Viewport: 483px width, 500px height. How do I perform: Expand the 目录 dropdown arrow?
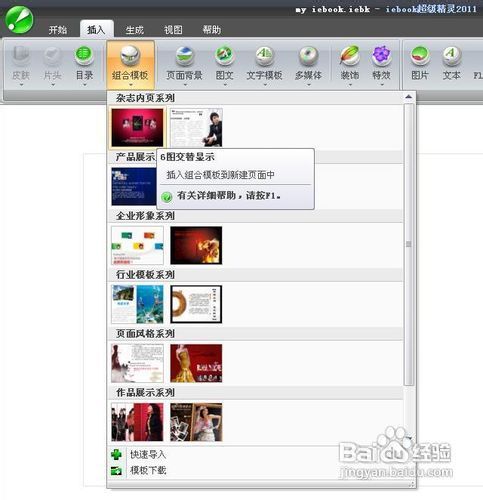tap(84, 85)
